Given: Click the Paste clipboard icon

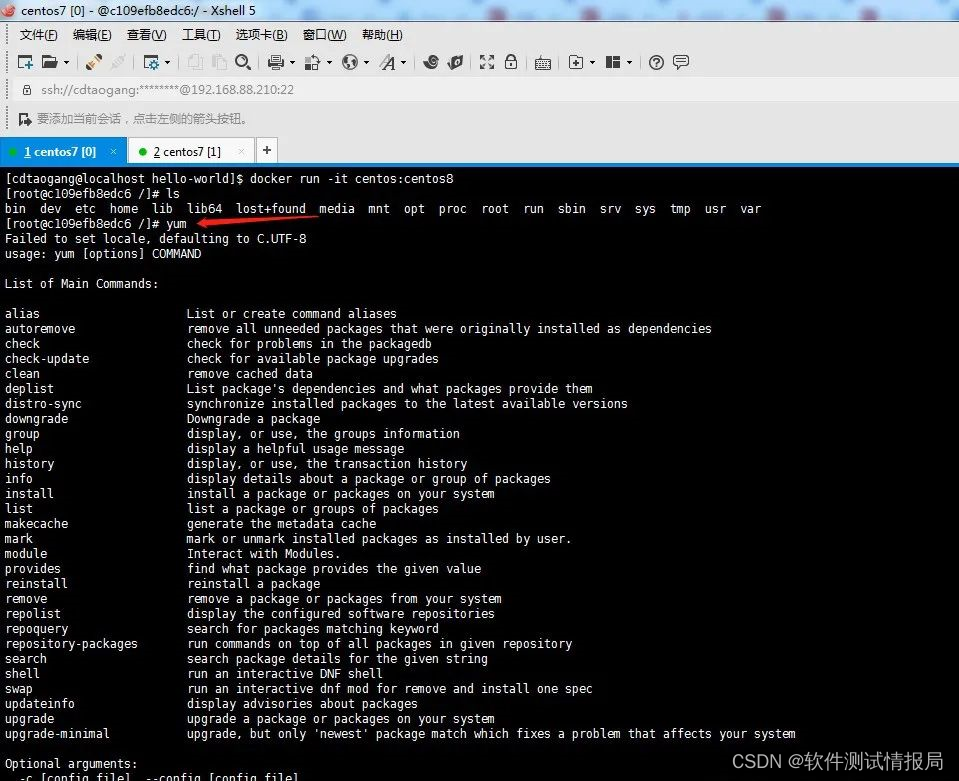Looking at the screenshot, I should [x=219, y=62].
